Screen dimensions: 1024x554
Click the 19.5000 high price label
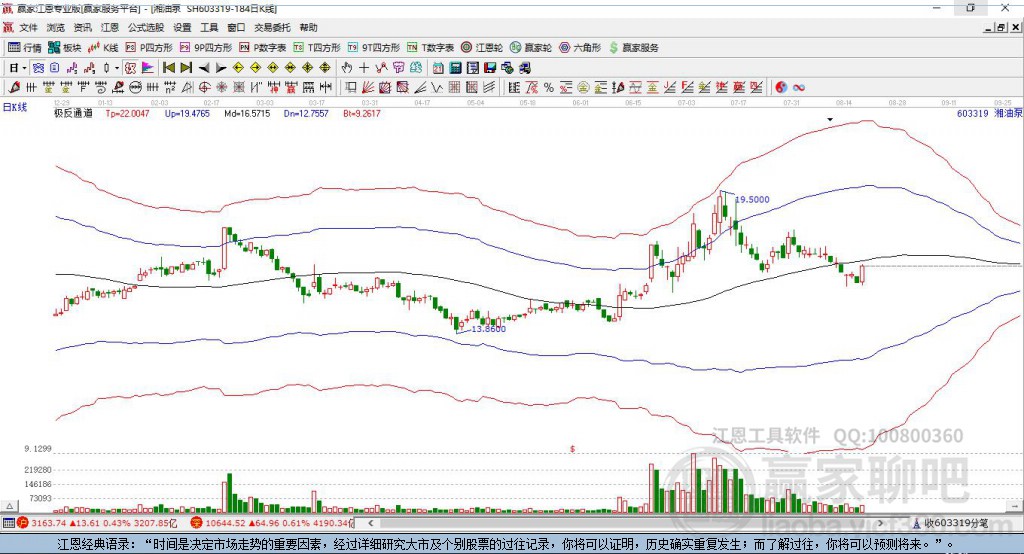(x=752, y=199)
